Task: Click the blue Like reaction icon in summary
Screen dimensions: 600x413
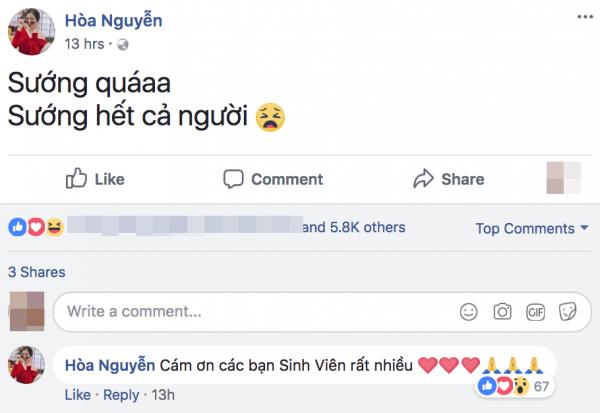Action: [17, 228]
